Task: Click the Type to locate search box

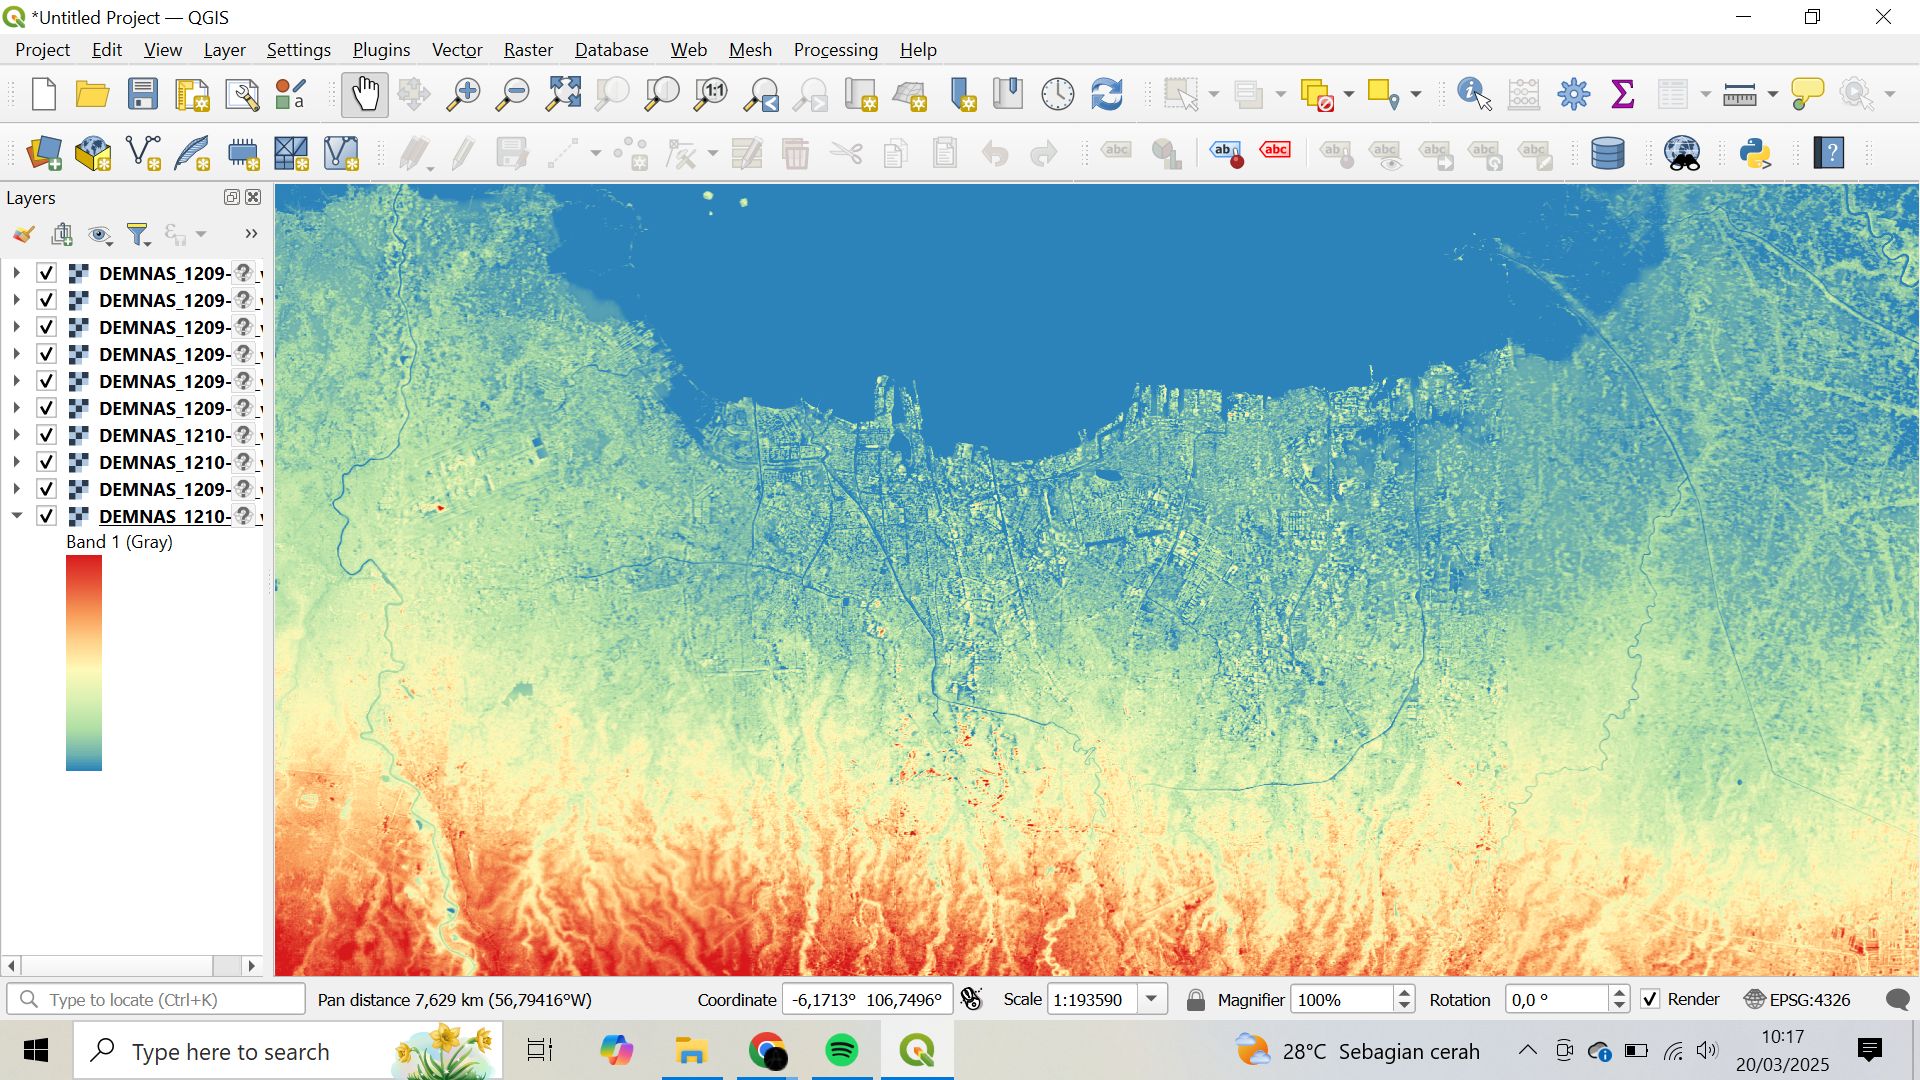Action: (x=156, y=999)
